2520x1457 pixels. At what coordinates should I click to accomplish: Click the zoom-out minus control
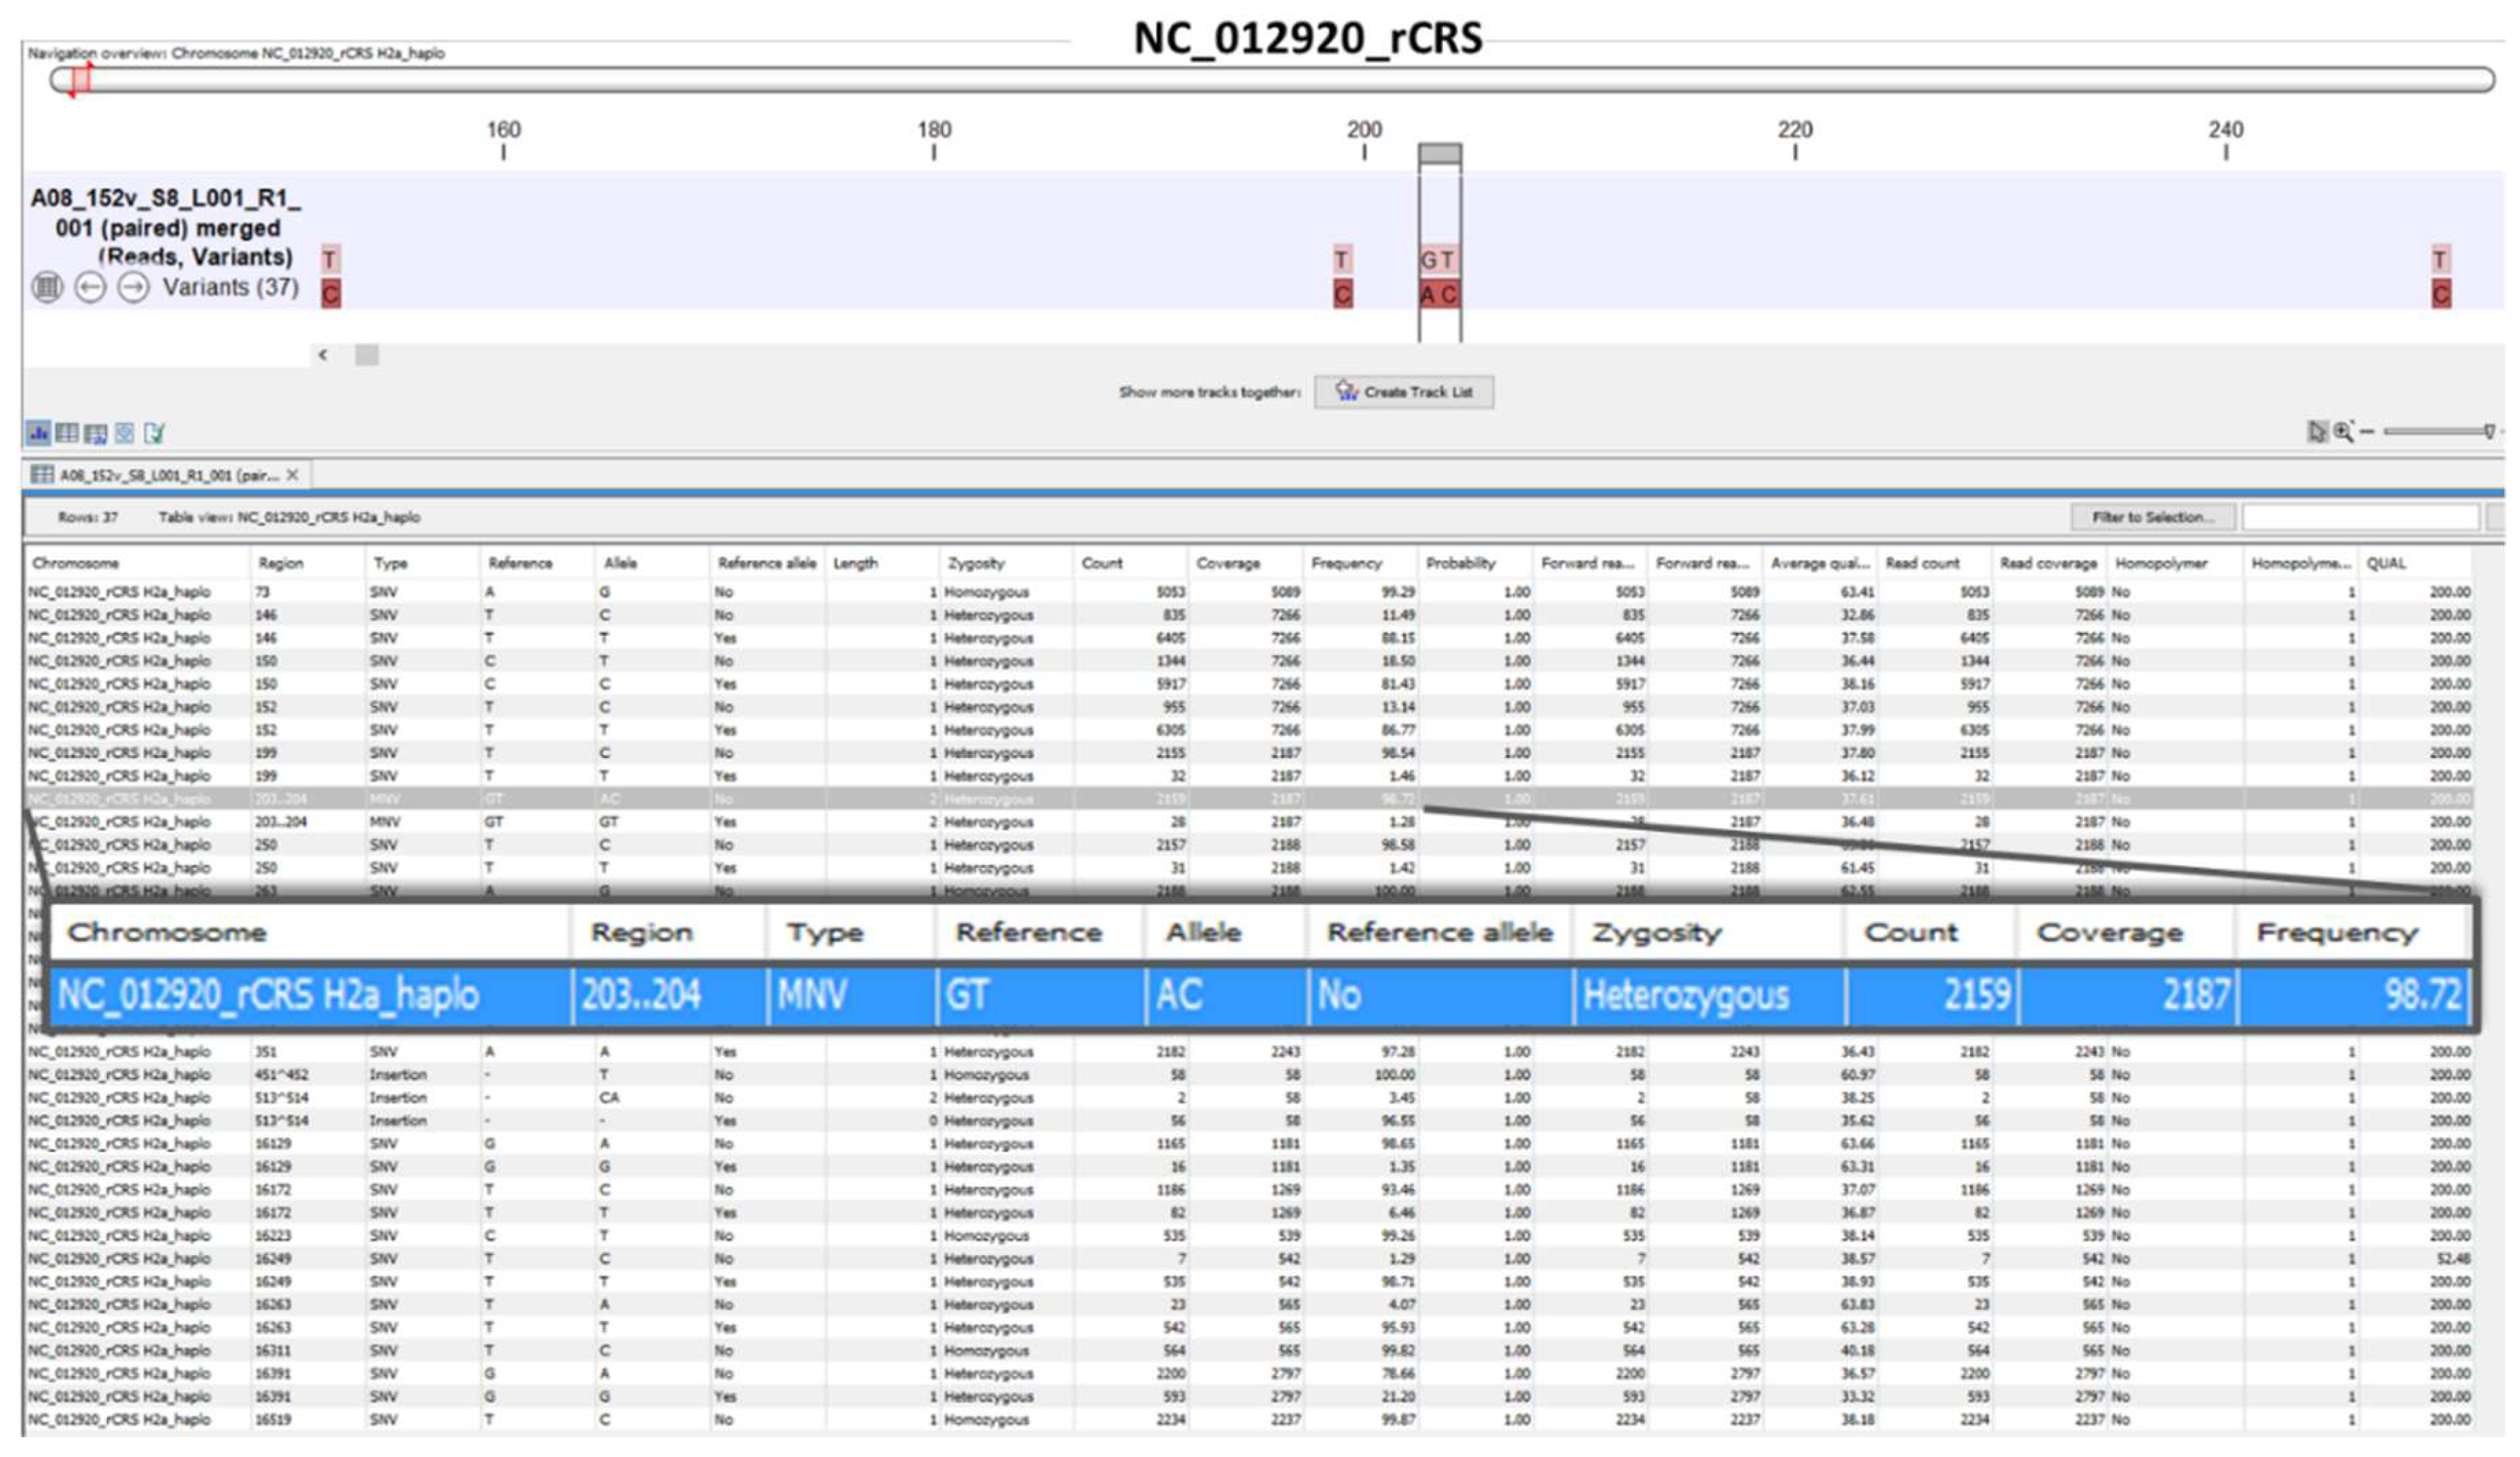[2367, 432]
